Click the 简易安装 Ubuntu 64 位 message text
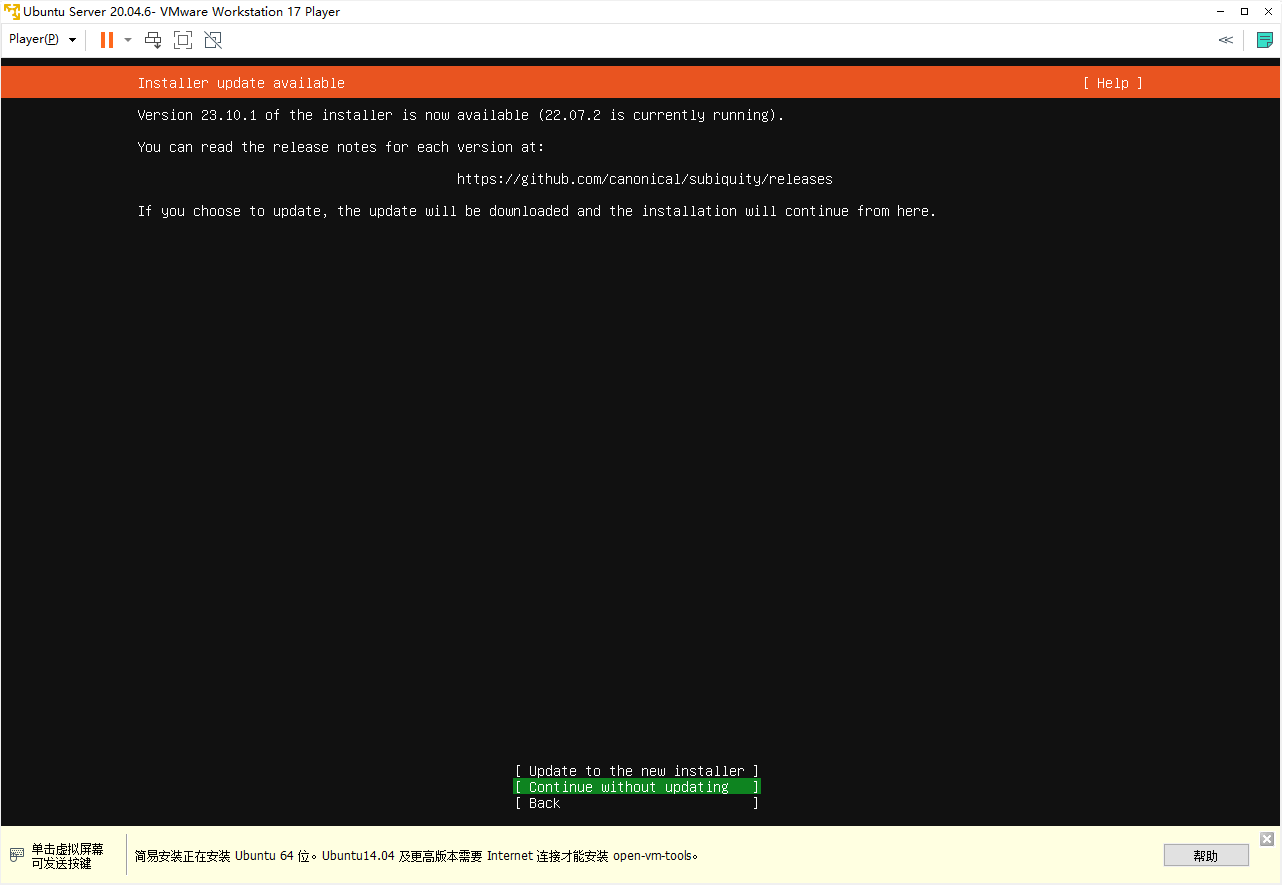Screen dimensions: 1282x885 click(x=416, y=856)
